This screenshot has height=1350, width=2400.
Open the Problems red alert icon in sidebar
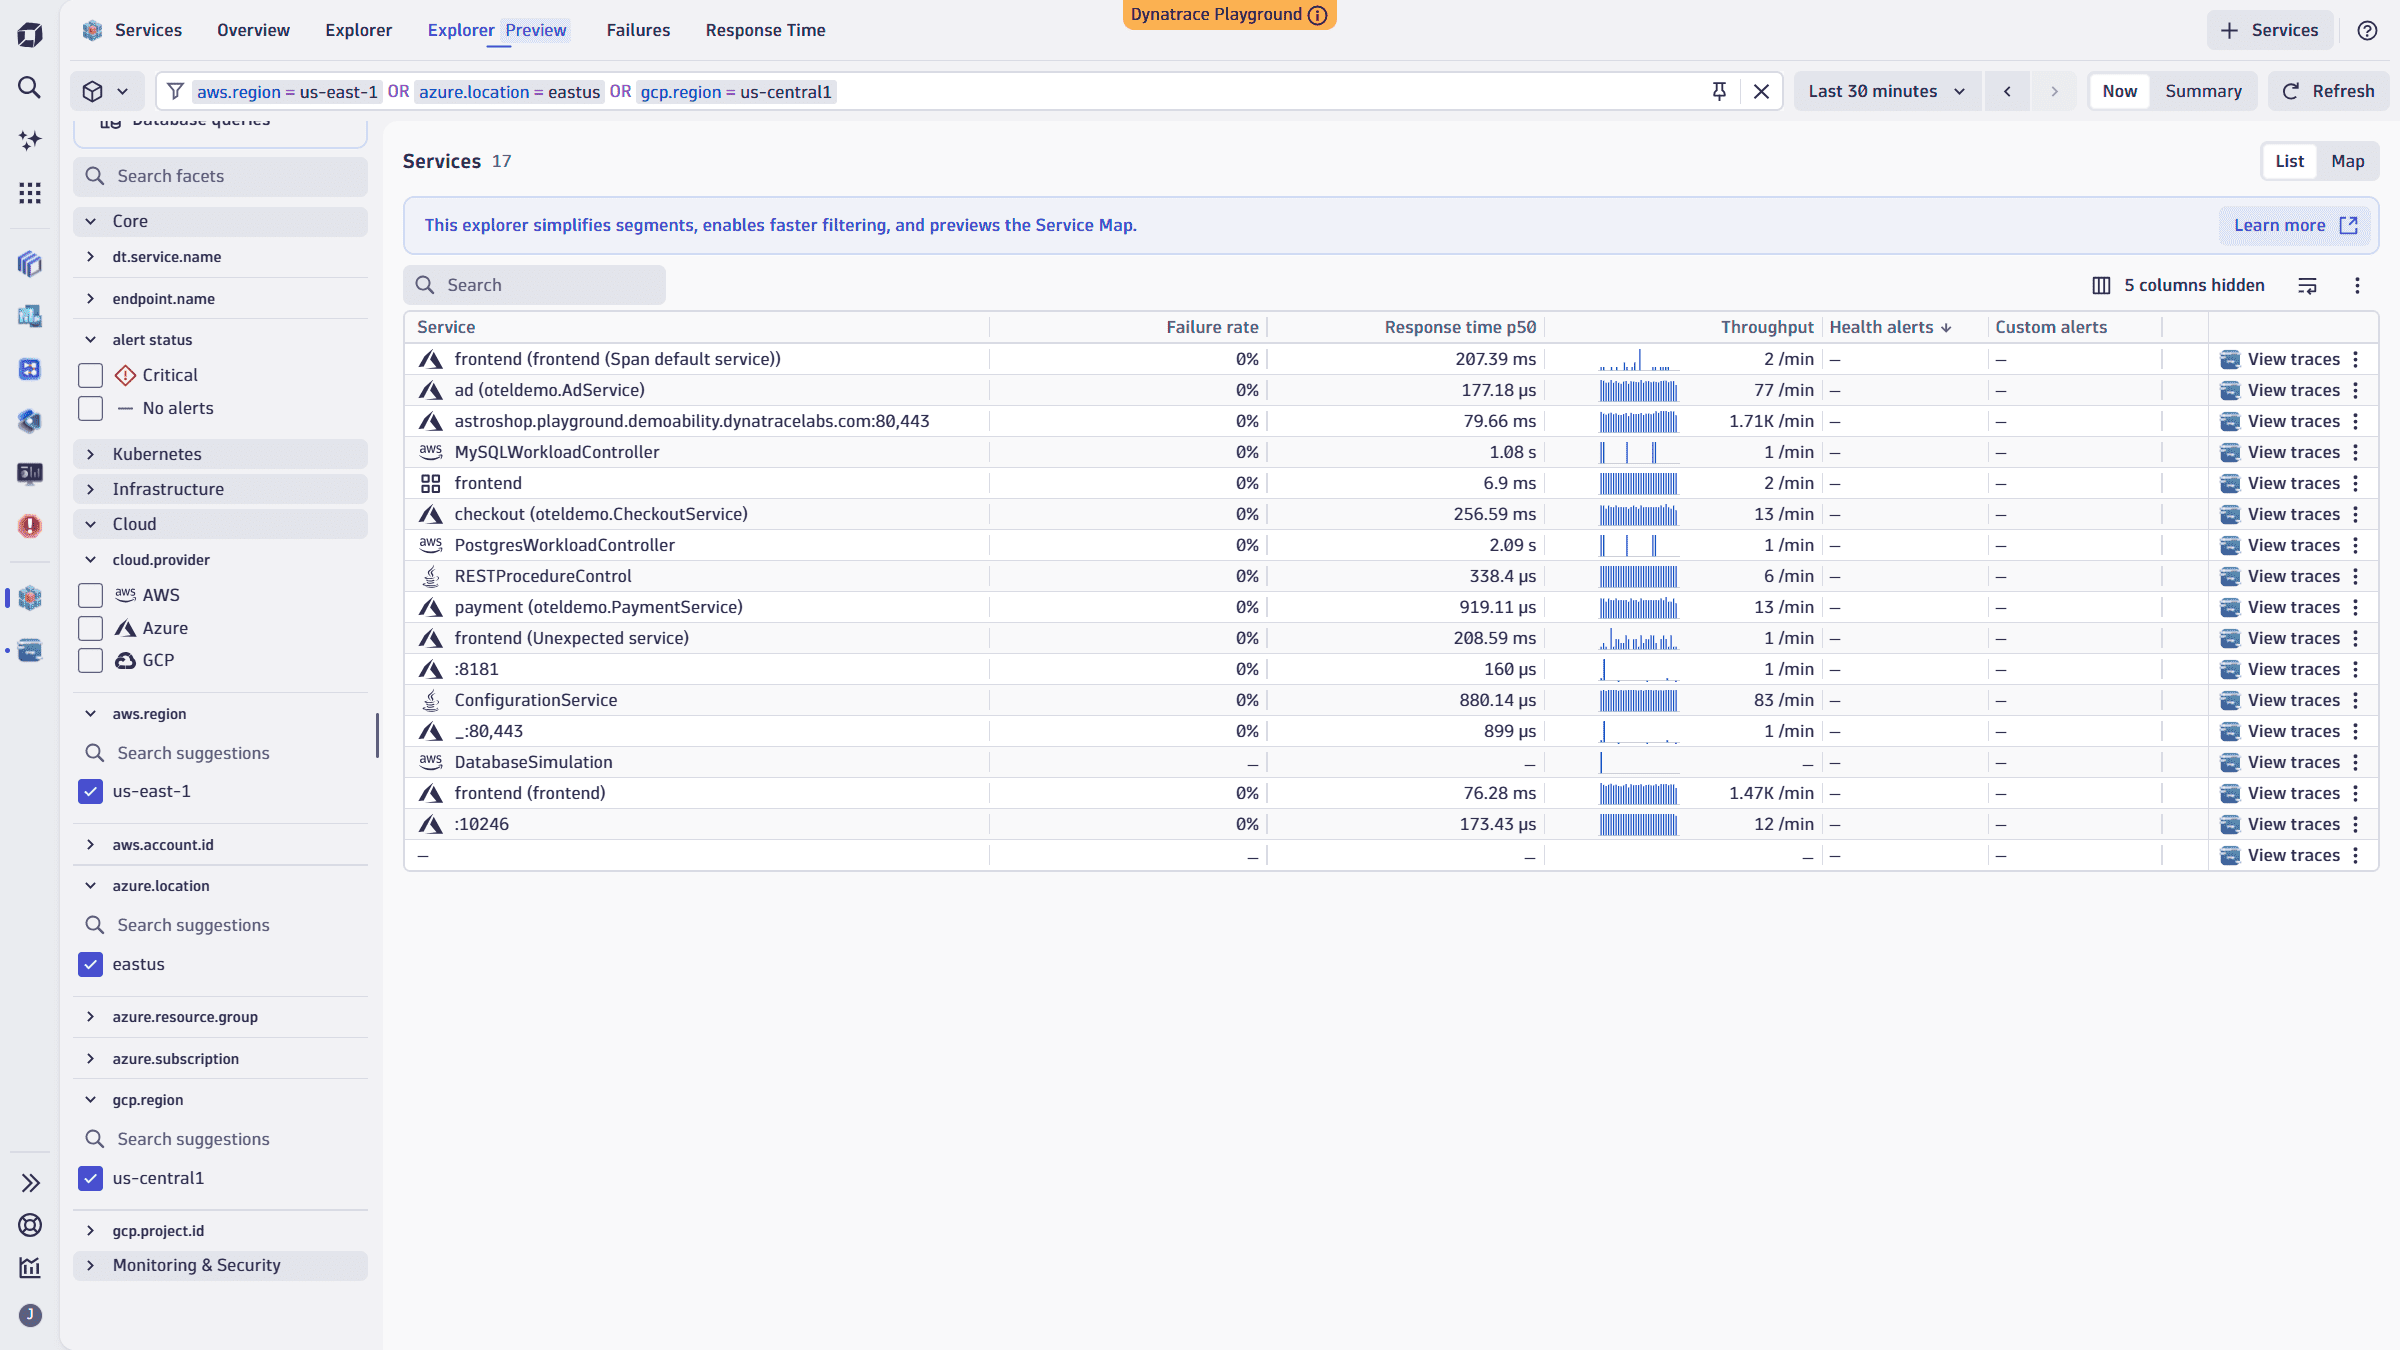point(30,526)
